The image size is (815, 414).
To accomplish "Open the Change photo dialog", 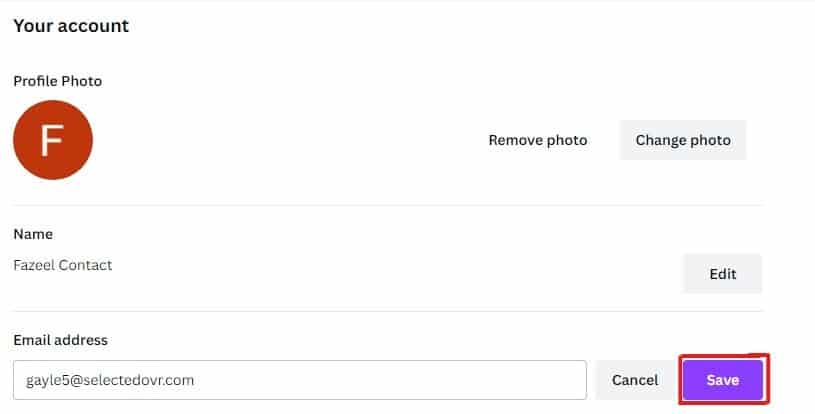I will [683, 140].
